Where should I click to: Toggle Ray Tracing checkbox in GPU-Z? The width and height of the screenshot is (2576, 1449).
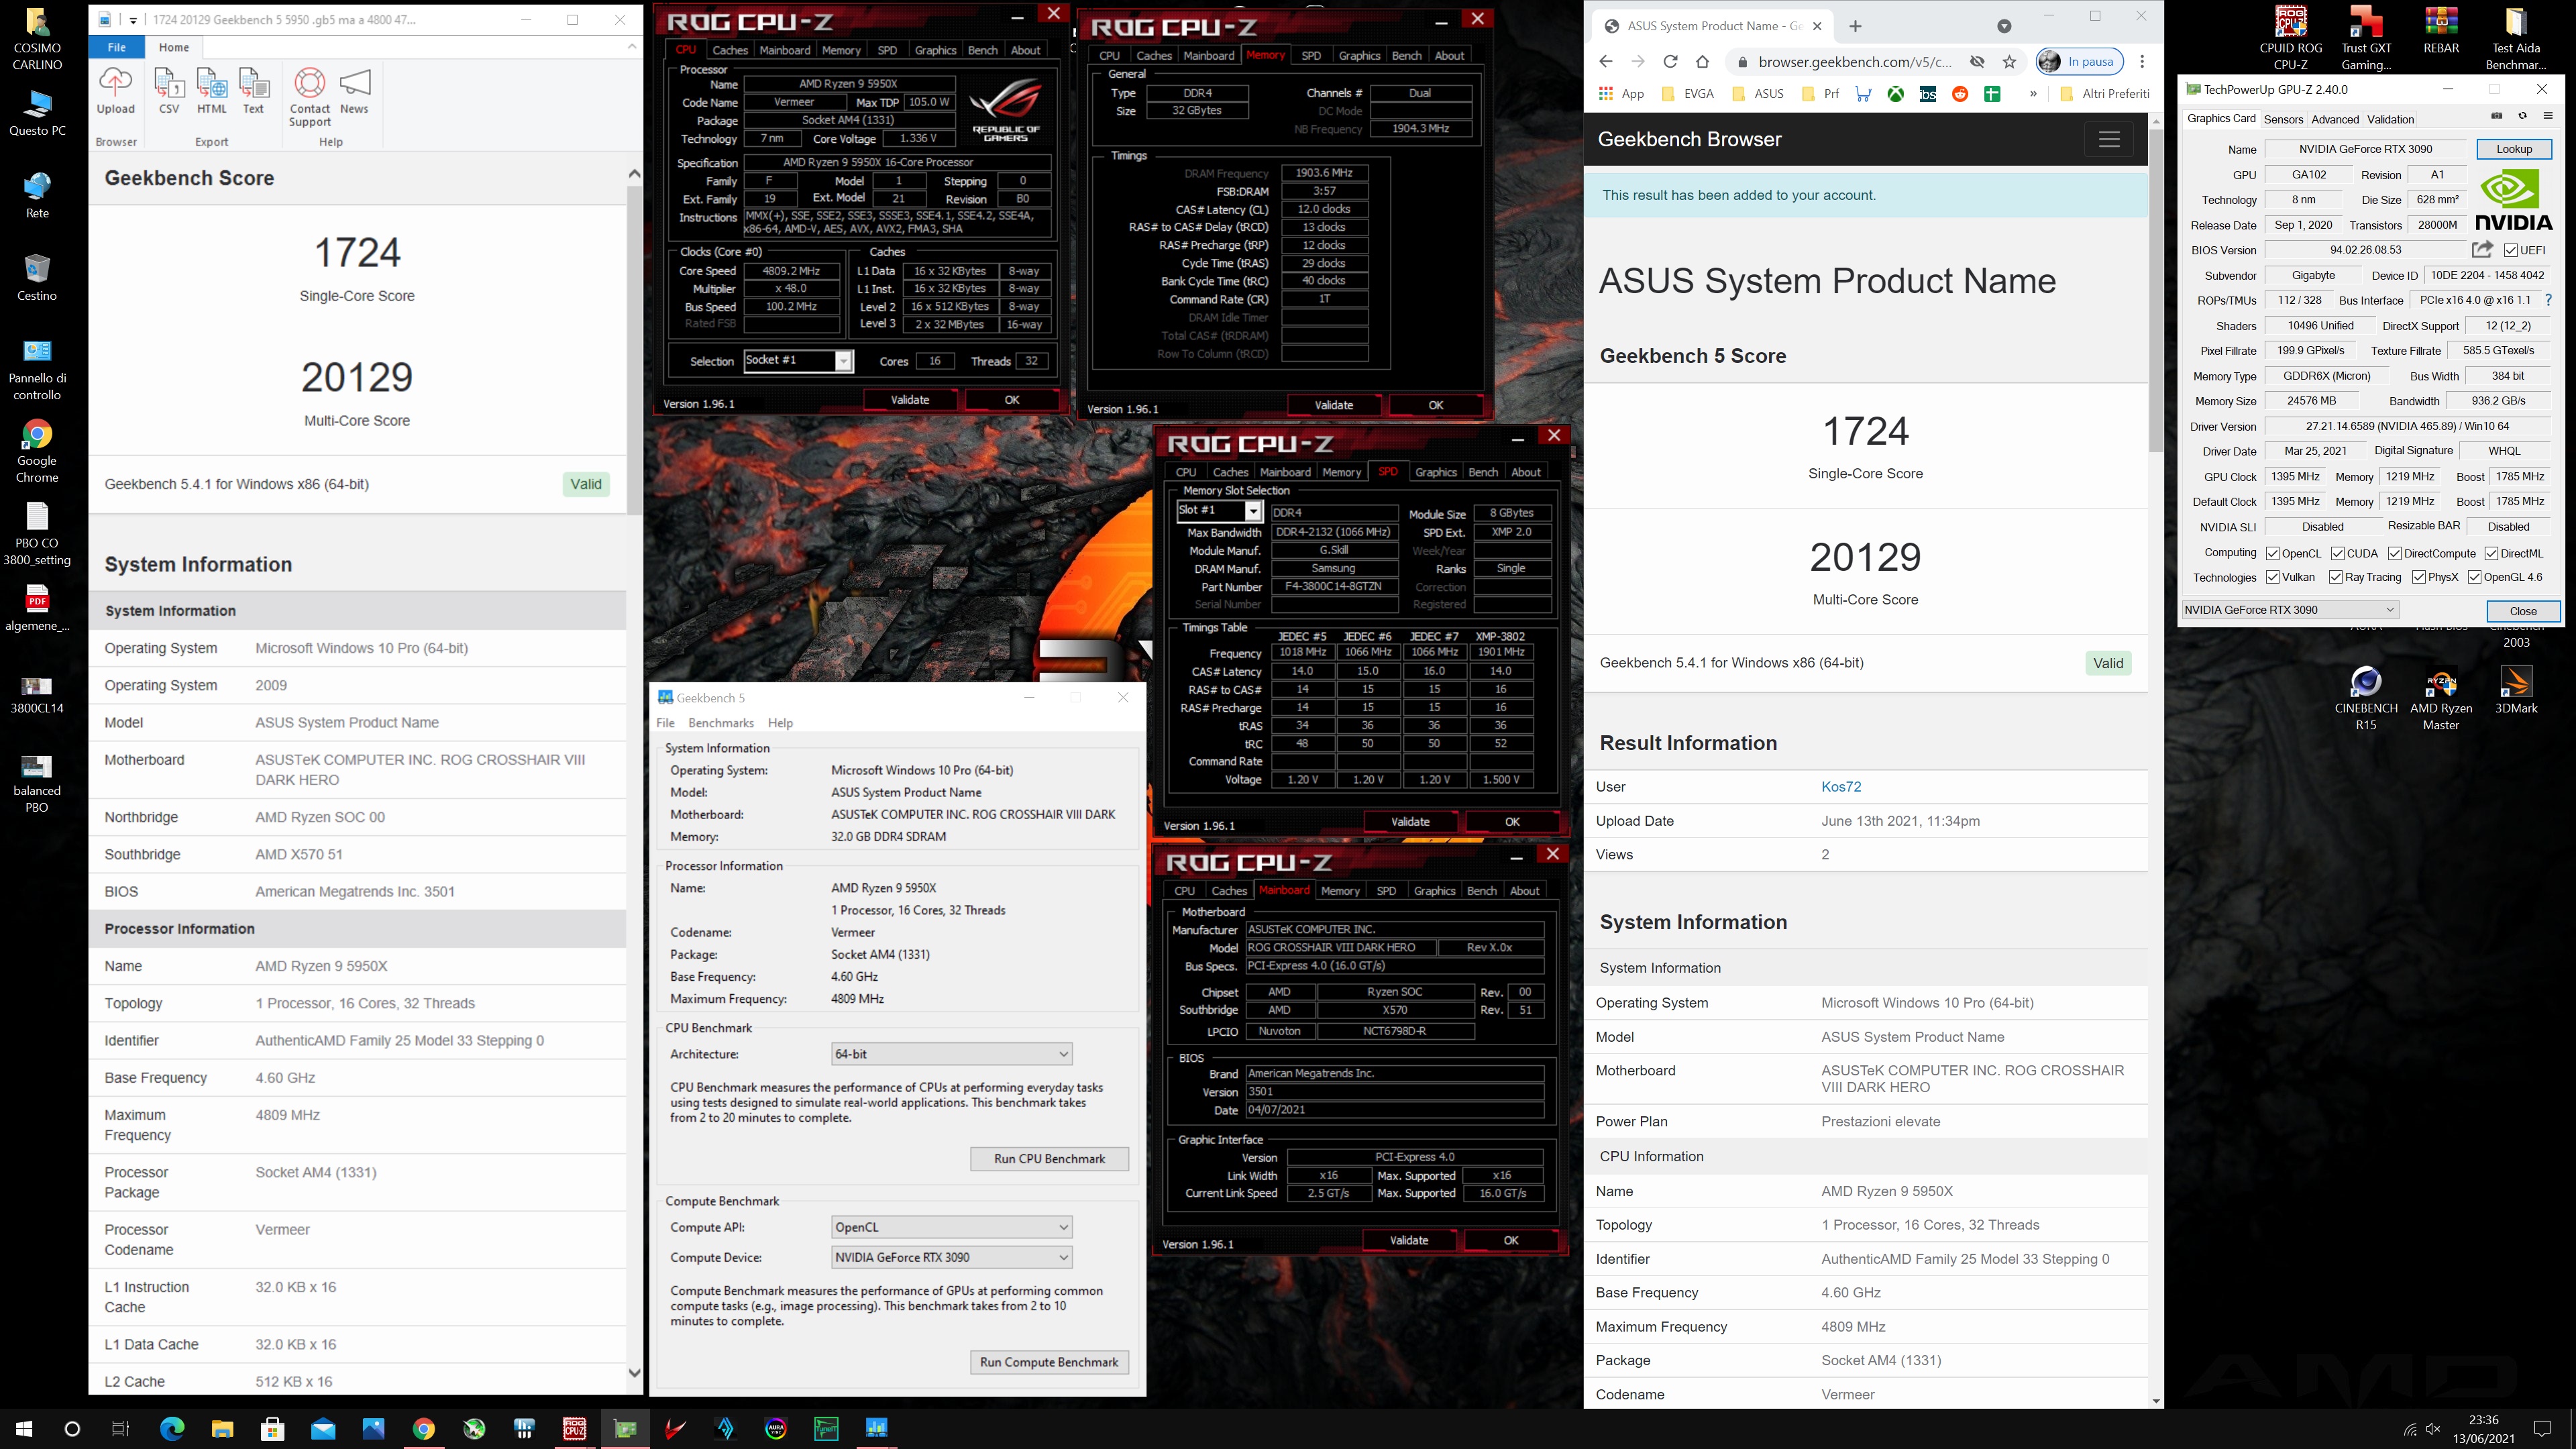pos(2336,577)
